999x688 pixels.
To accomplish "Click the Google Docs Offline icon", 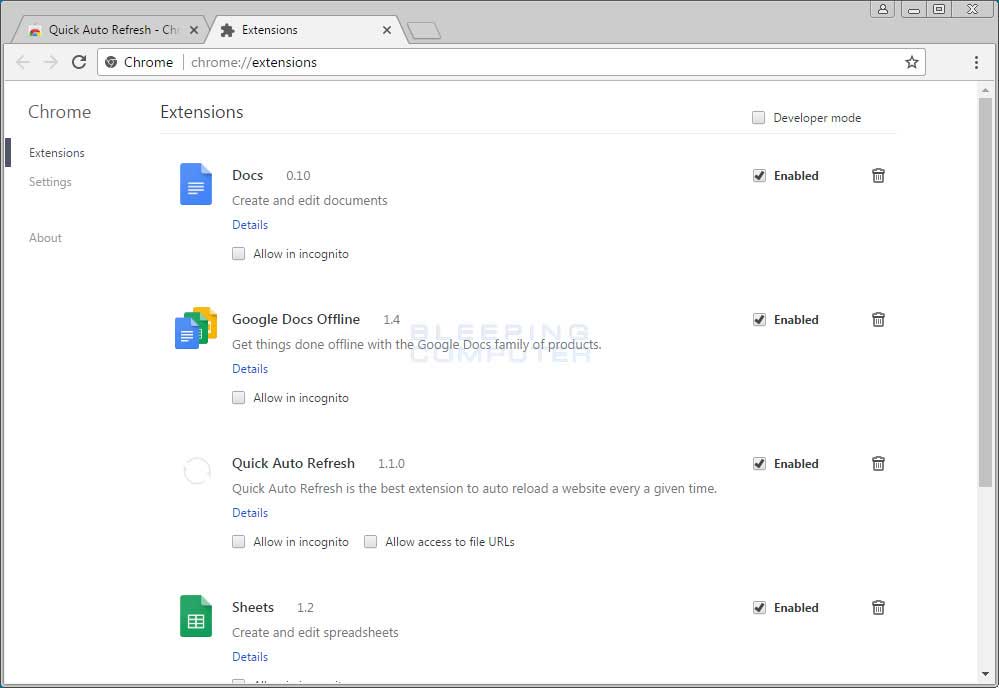I will (x=196, y=328).
